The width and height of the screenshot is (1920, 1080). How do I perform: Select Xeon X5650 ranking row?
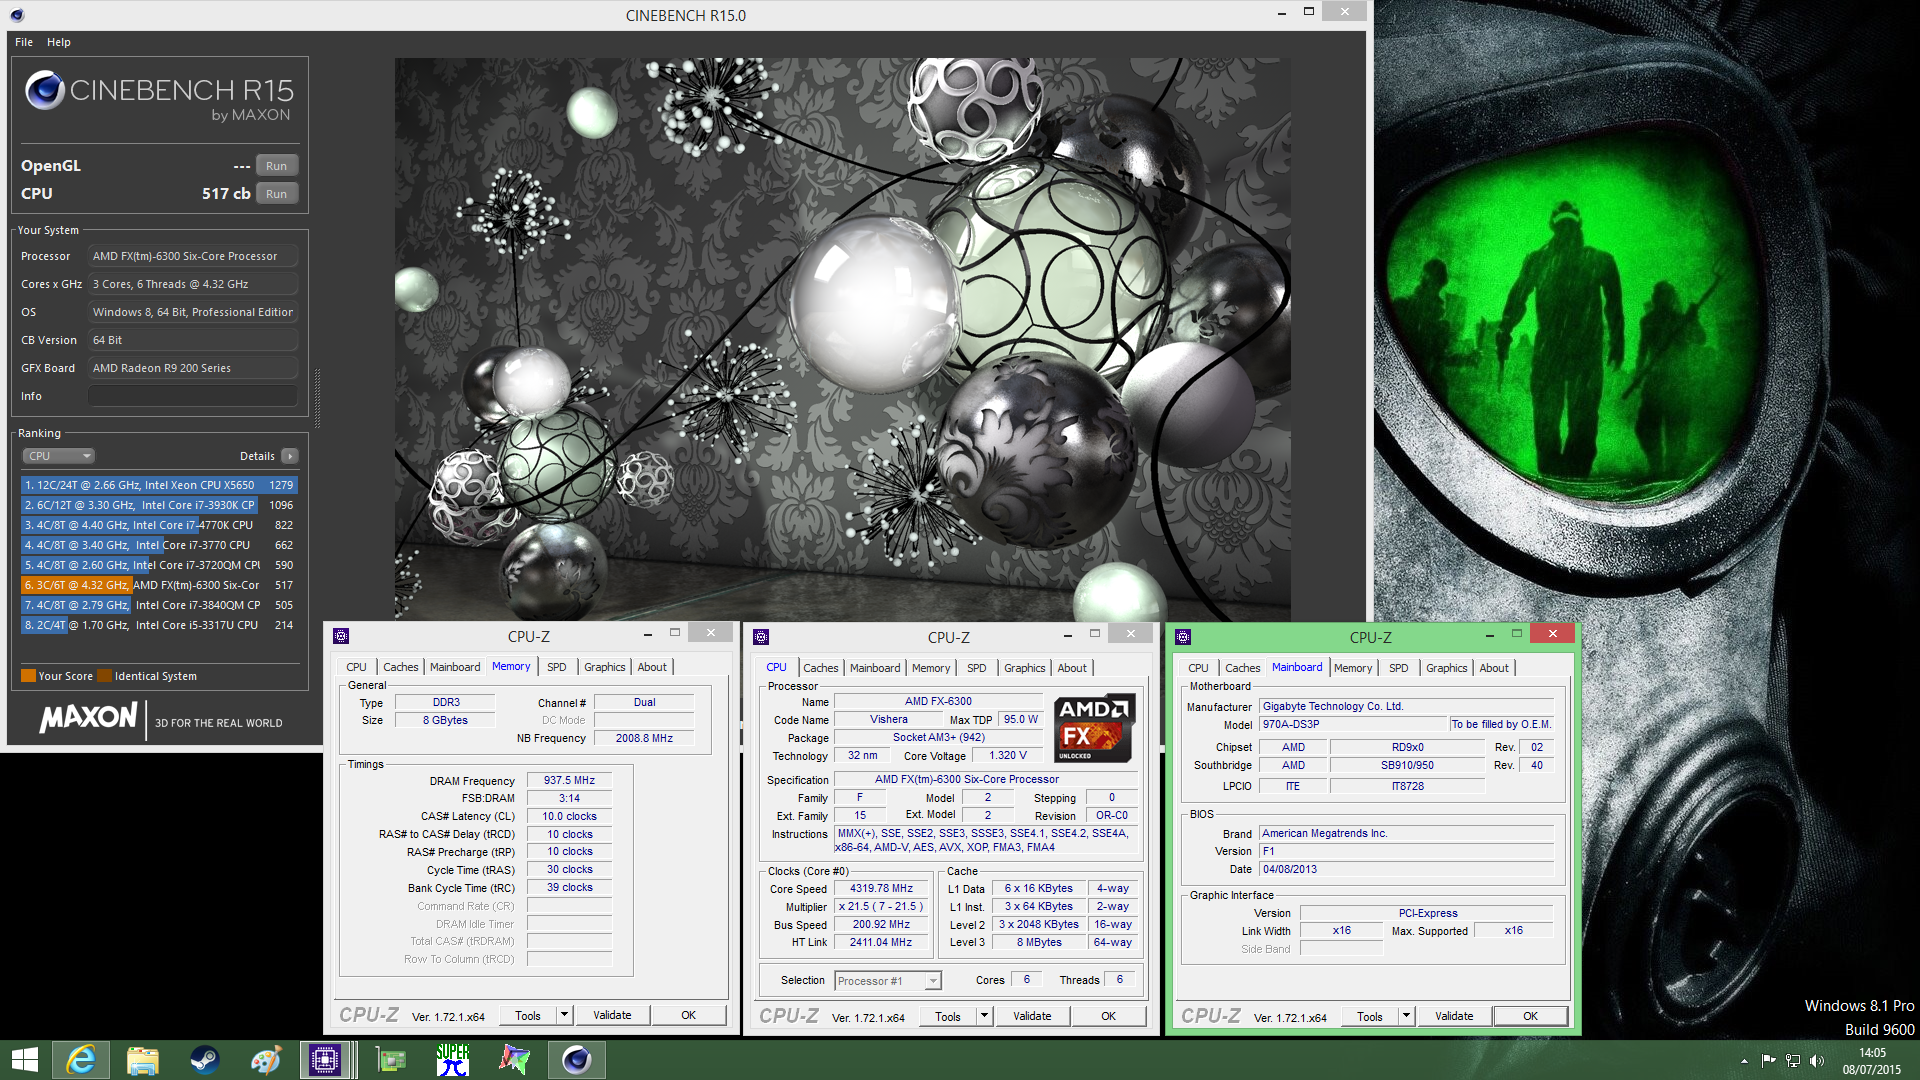coord(159,485)
